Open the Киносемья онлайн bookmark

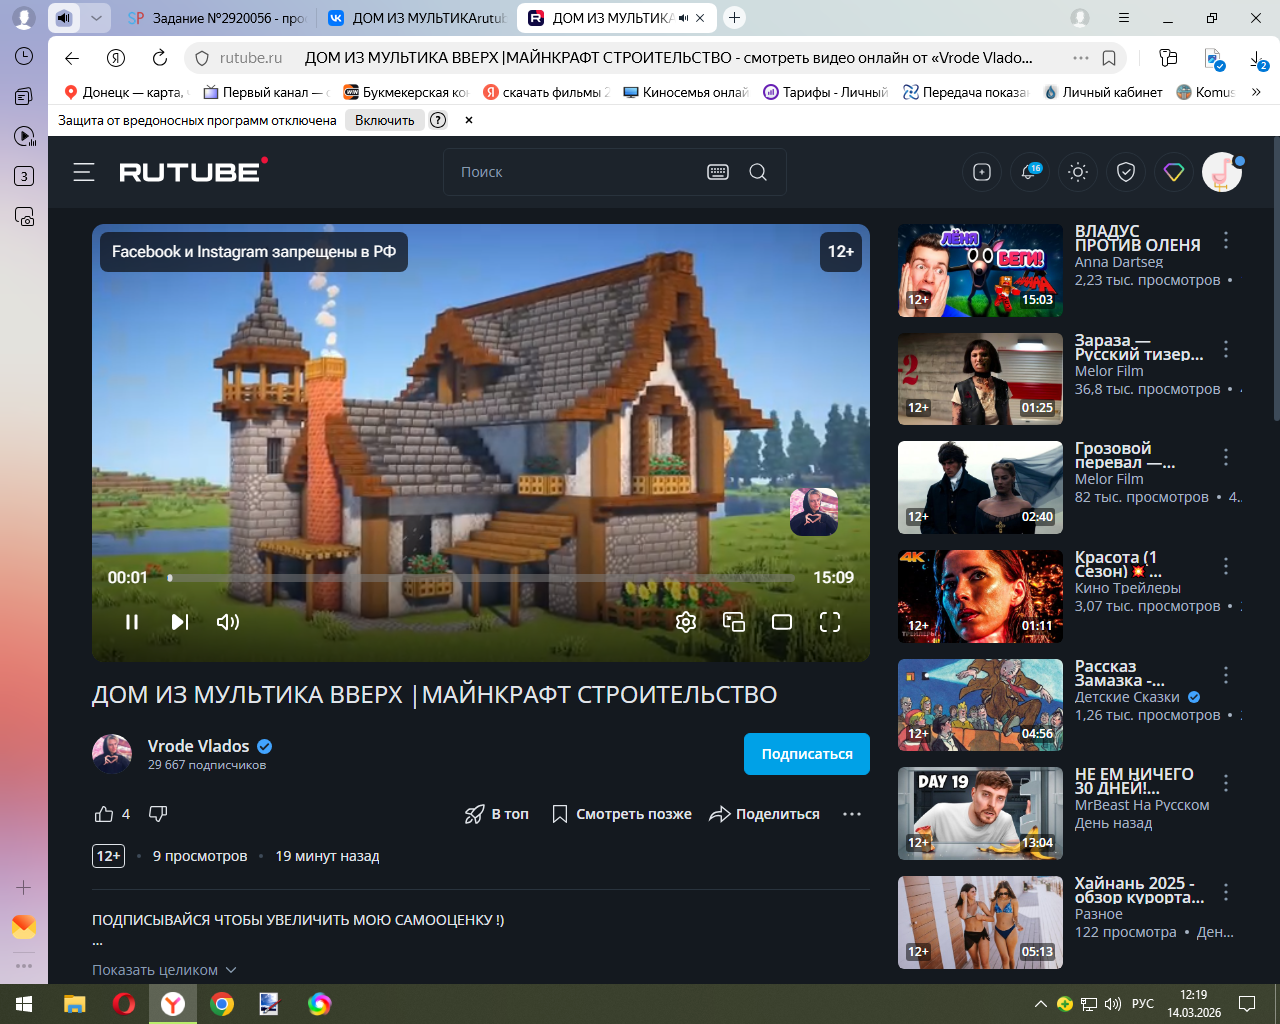(685, 92)
